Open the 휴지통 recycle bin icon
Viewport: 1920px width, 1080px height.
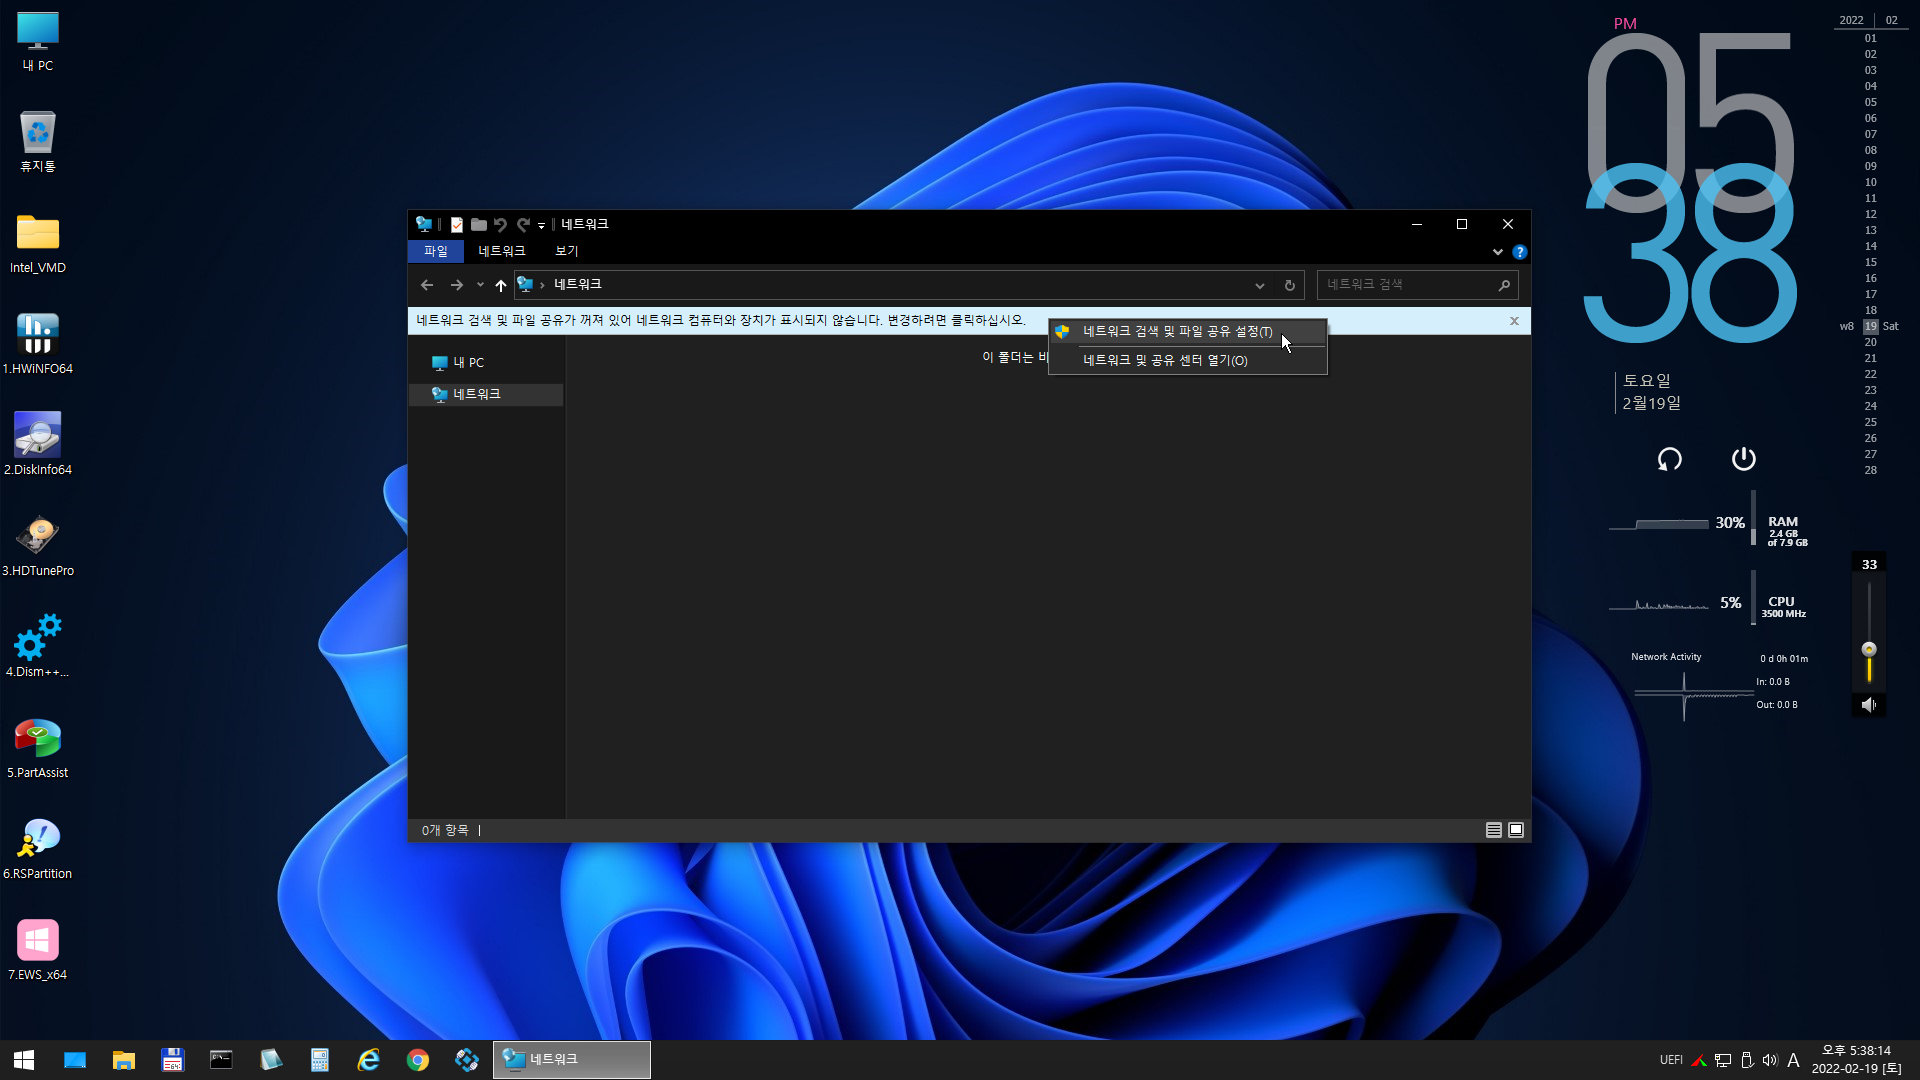pos(38,142)
